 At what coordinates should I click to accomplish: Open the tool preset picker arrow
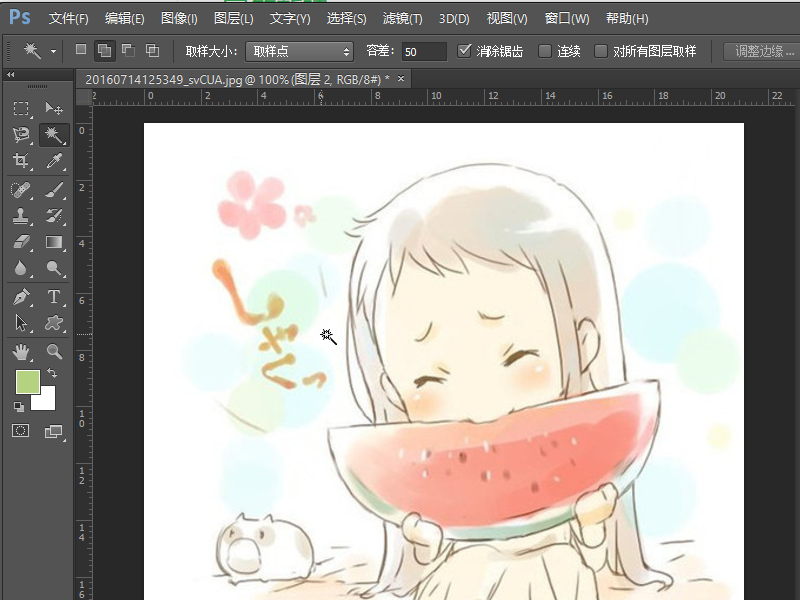coord(53,52)
